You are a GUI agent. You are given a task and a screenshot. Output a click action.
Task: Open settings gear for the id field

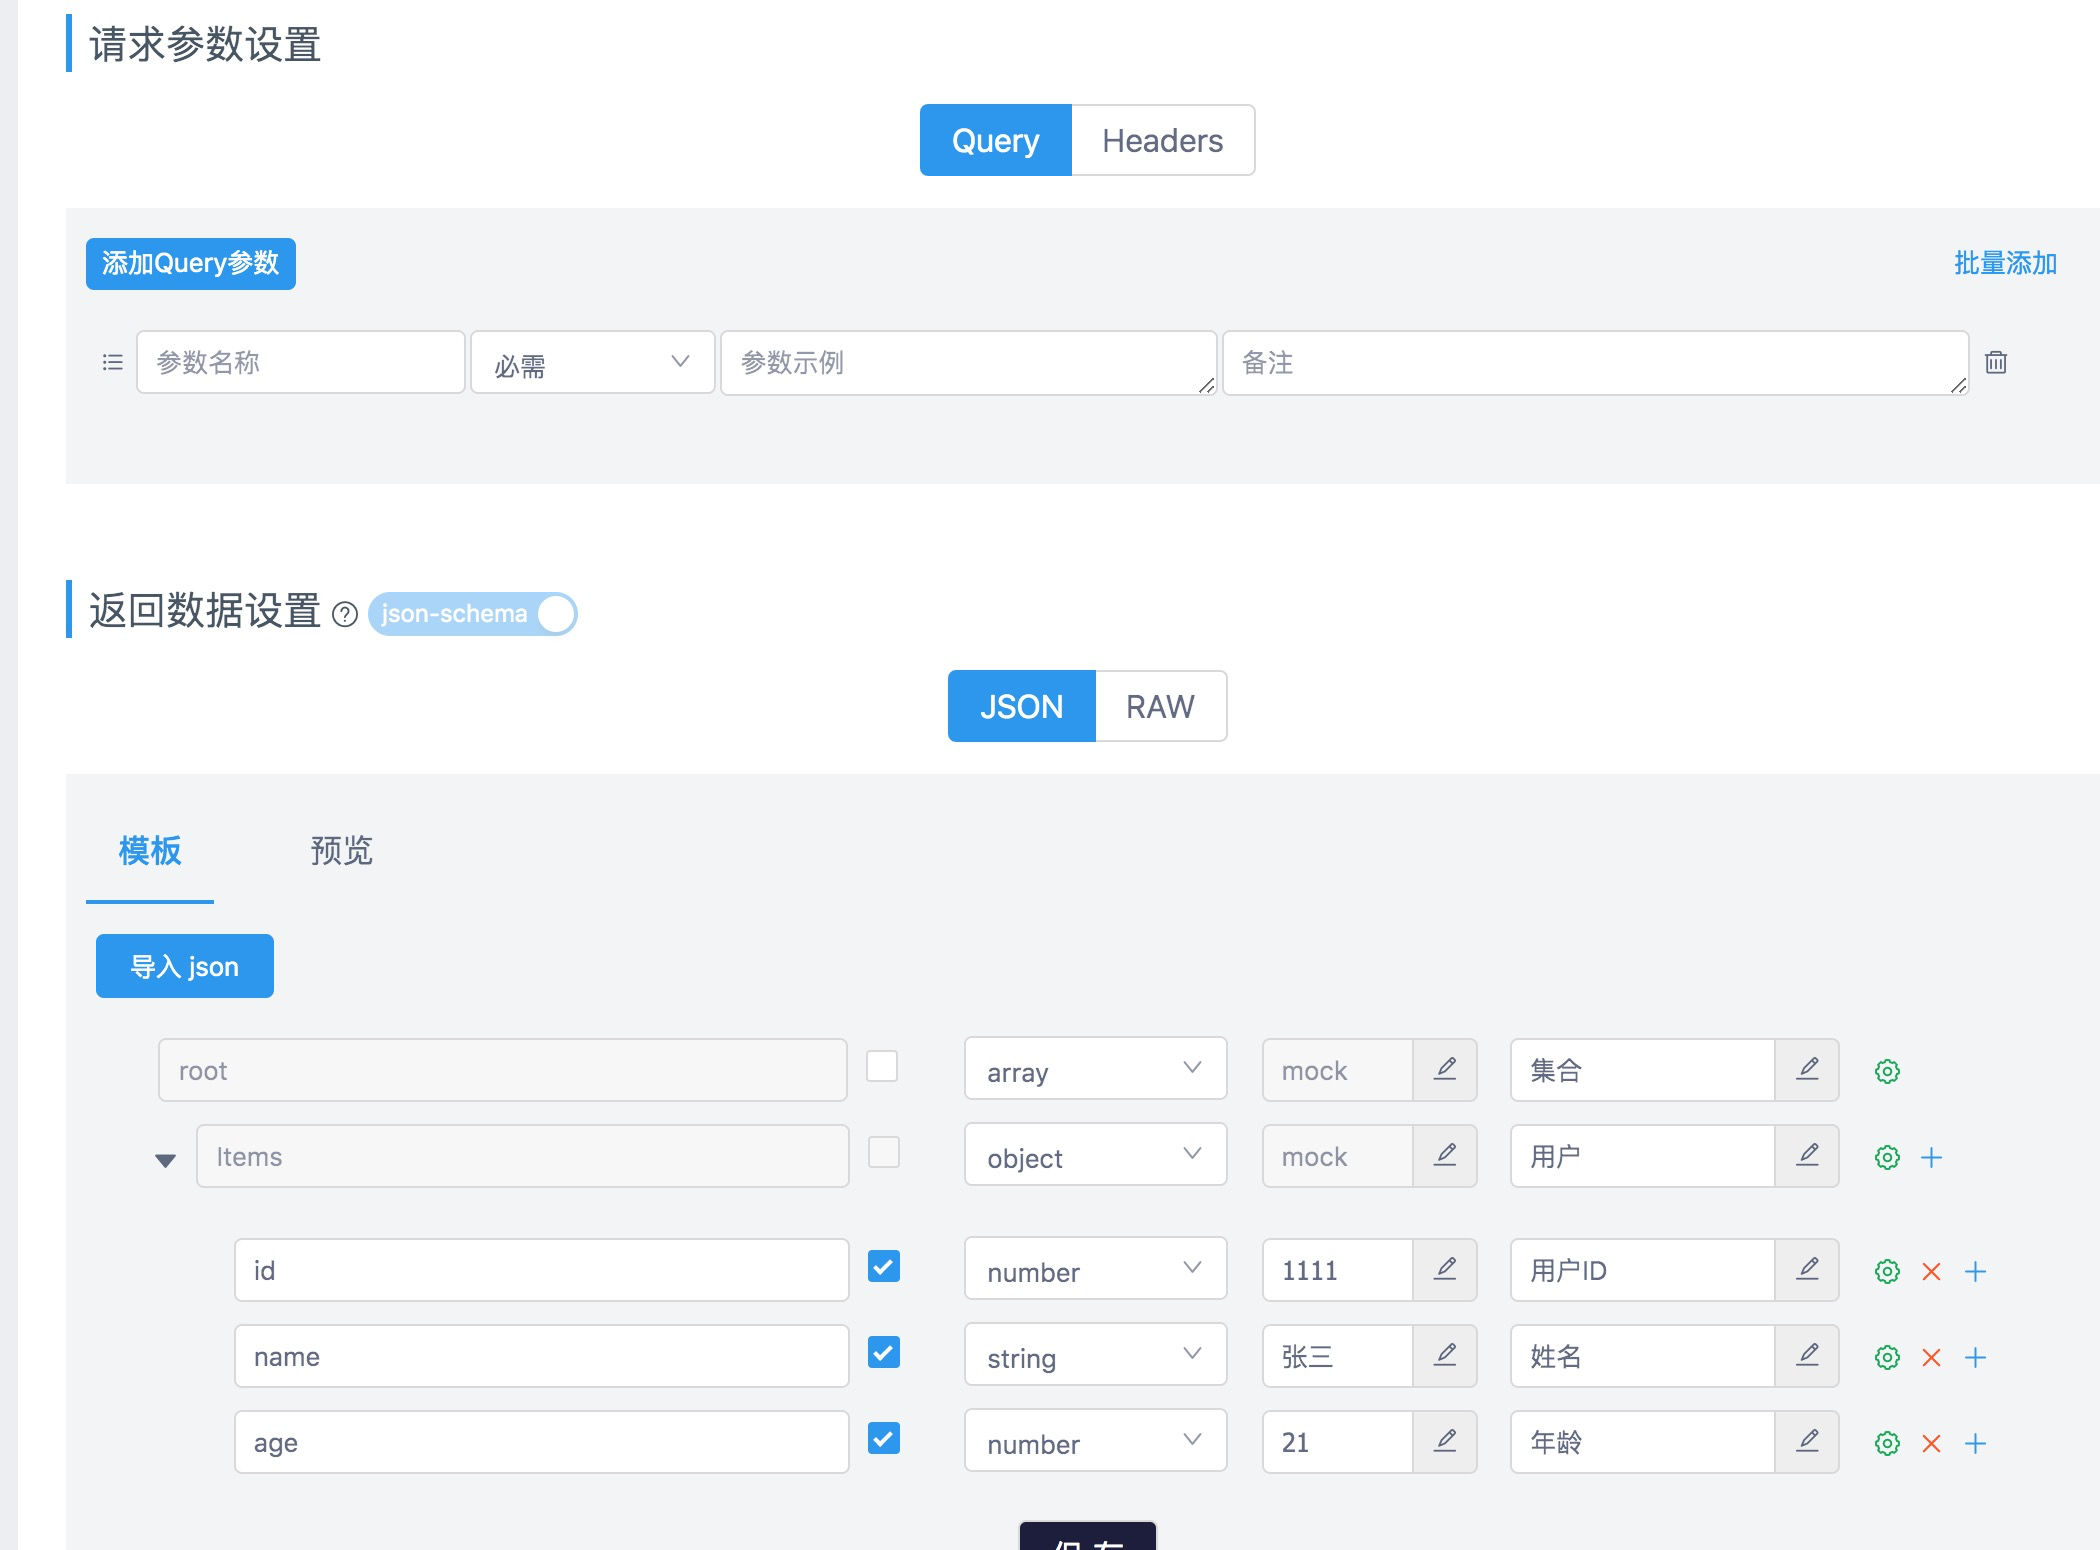tap(1887, 1272)
